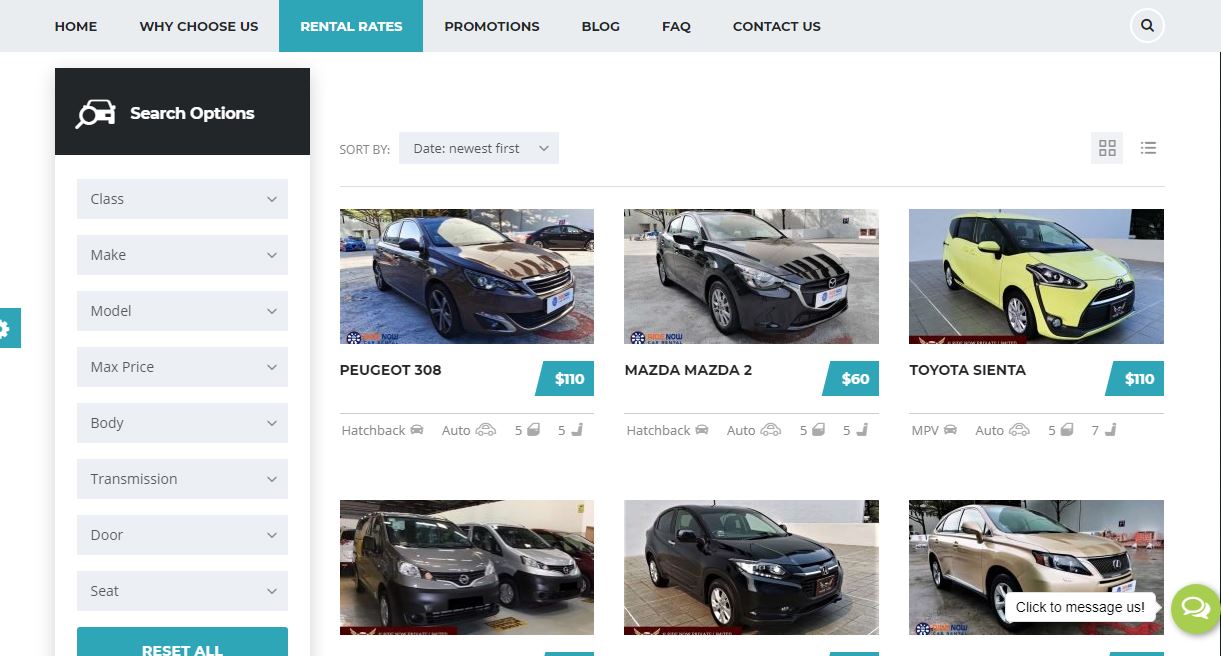
Task: Click the Mazda 2 Auto transmission icon
Action: pos(771,430)
